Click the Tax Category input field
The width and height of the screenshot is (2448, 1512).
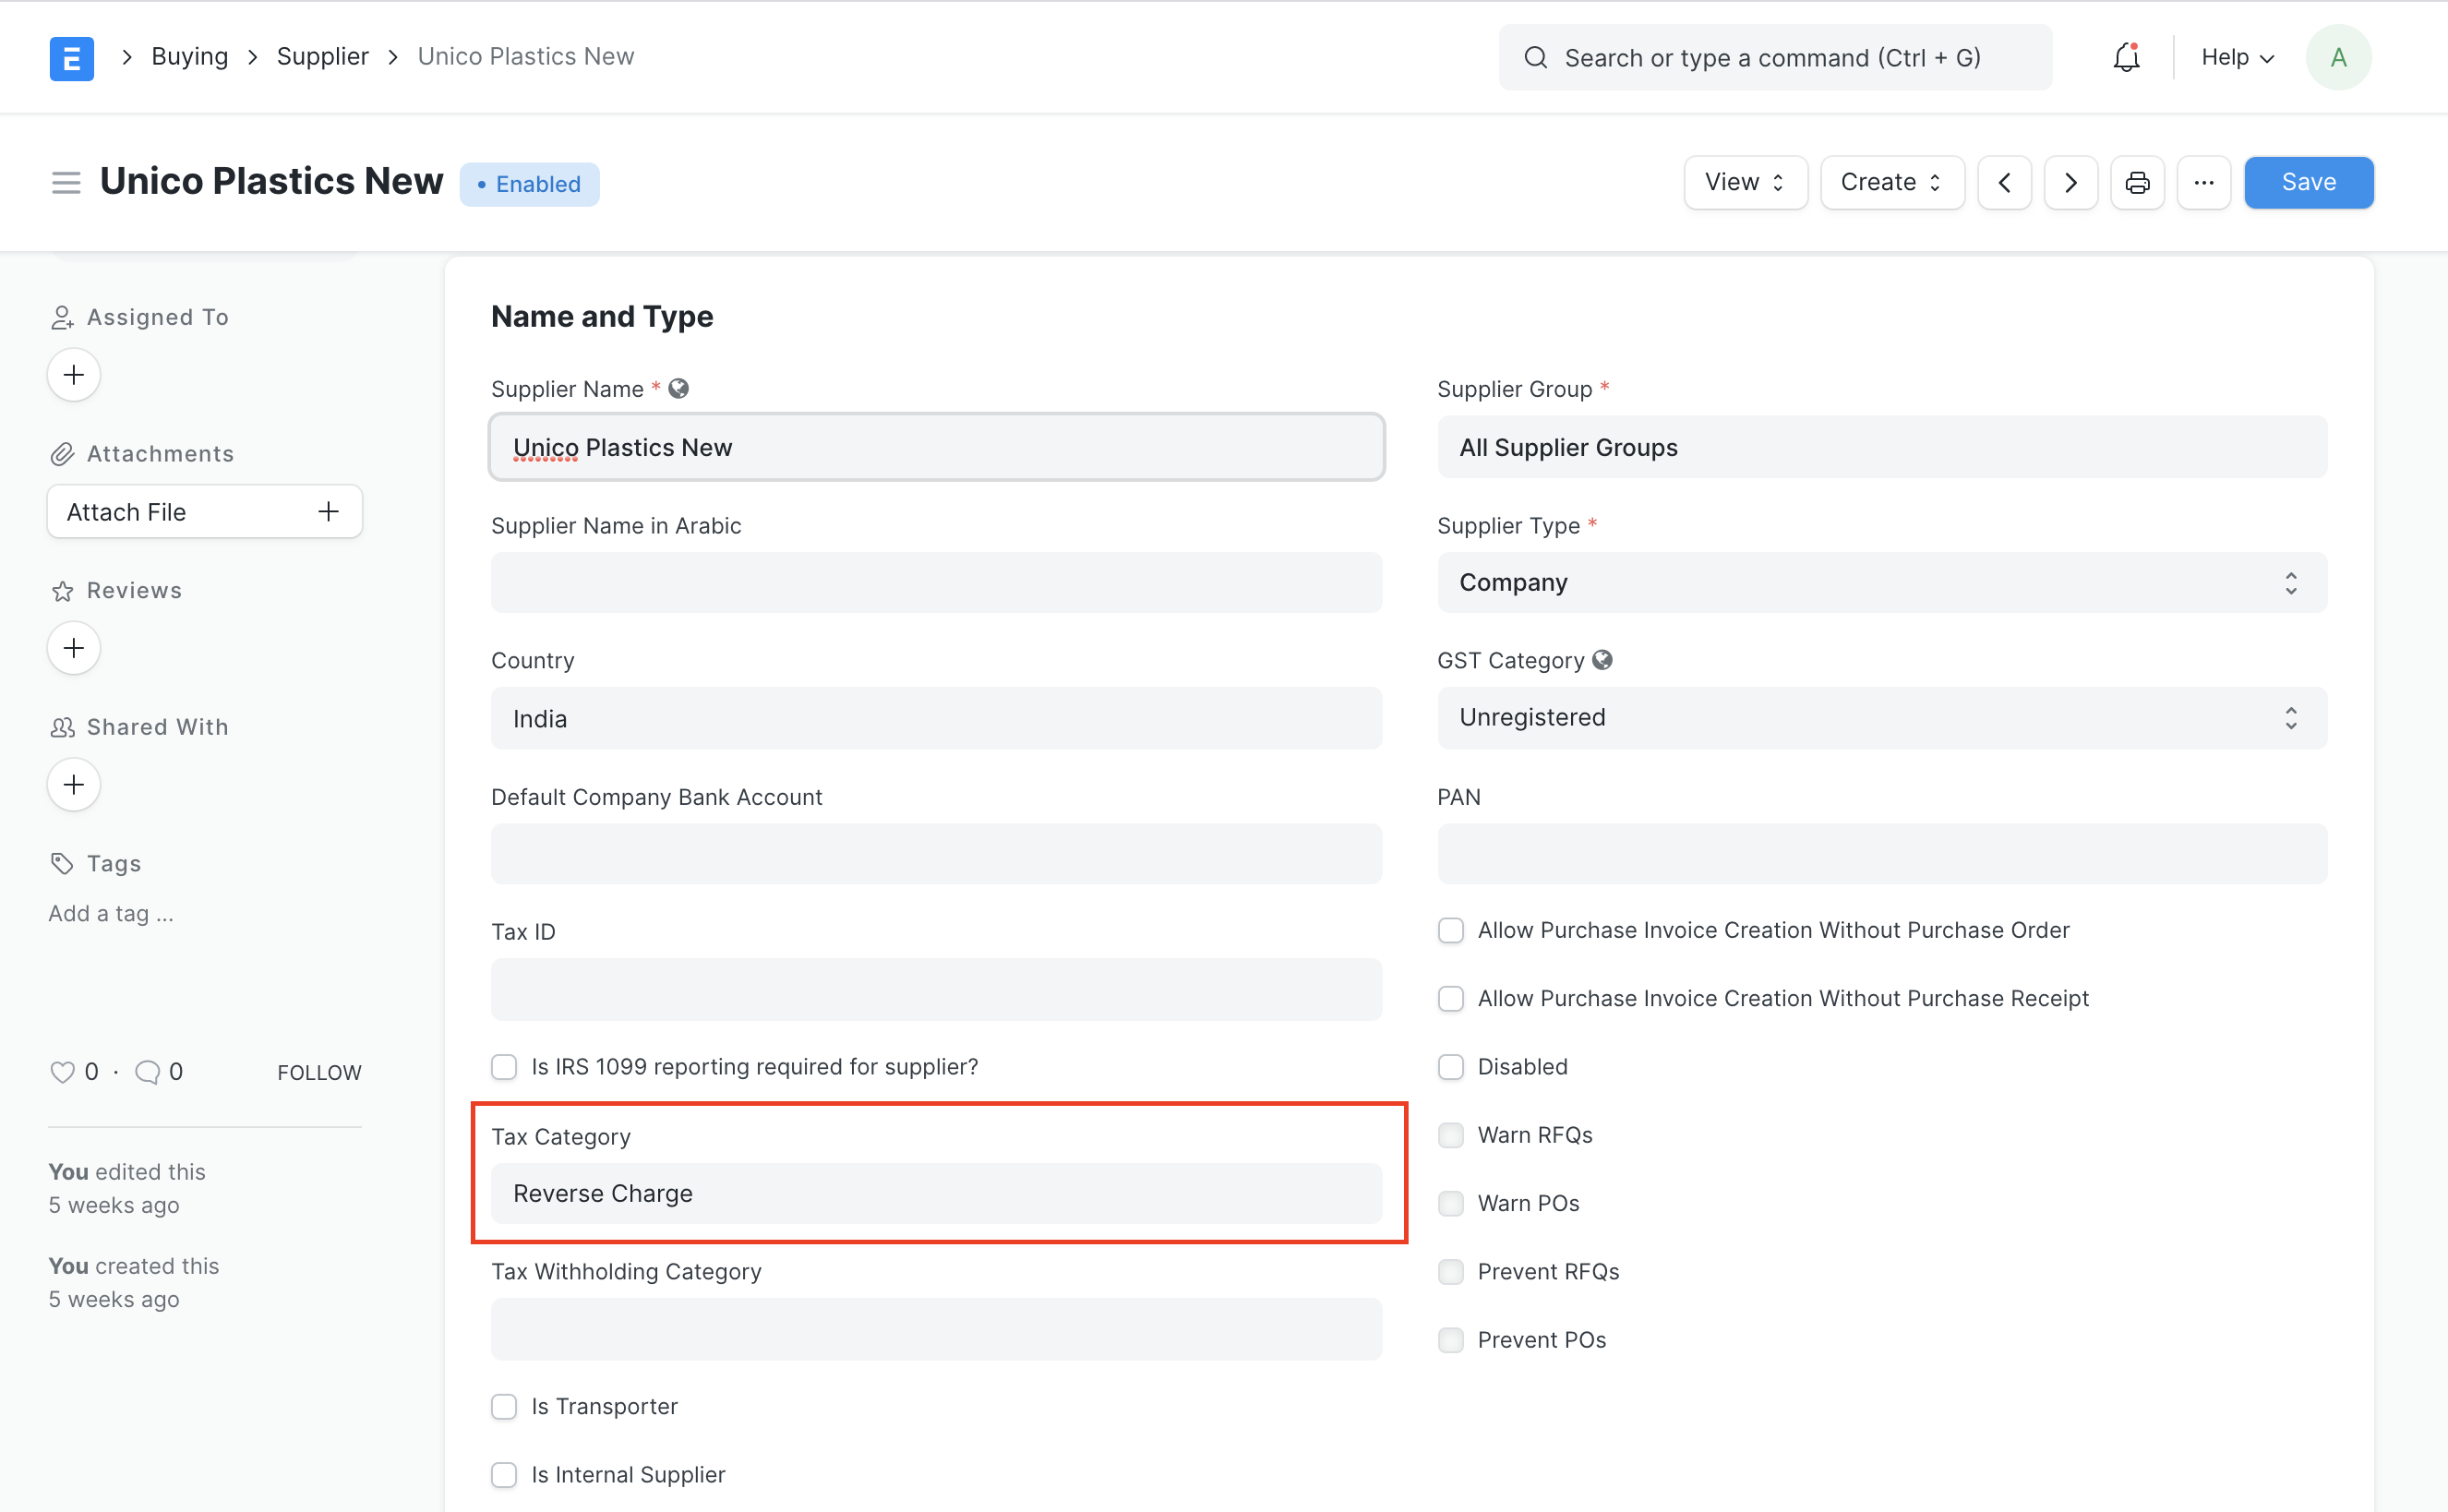coord(935,1192)
